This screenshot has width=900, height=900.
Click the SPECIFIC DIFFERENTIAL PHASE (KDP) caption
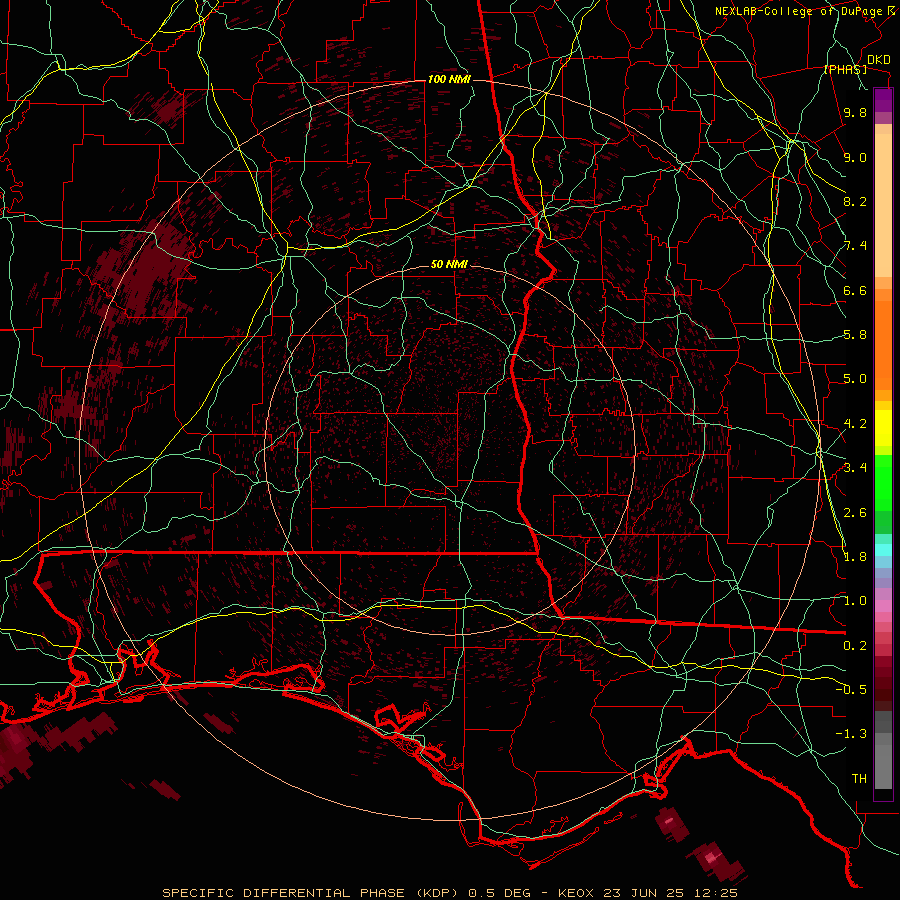point(312,893)
